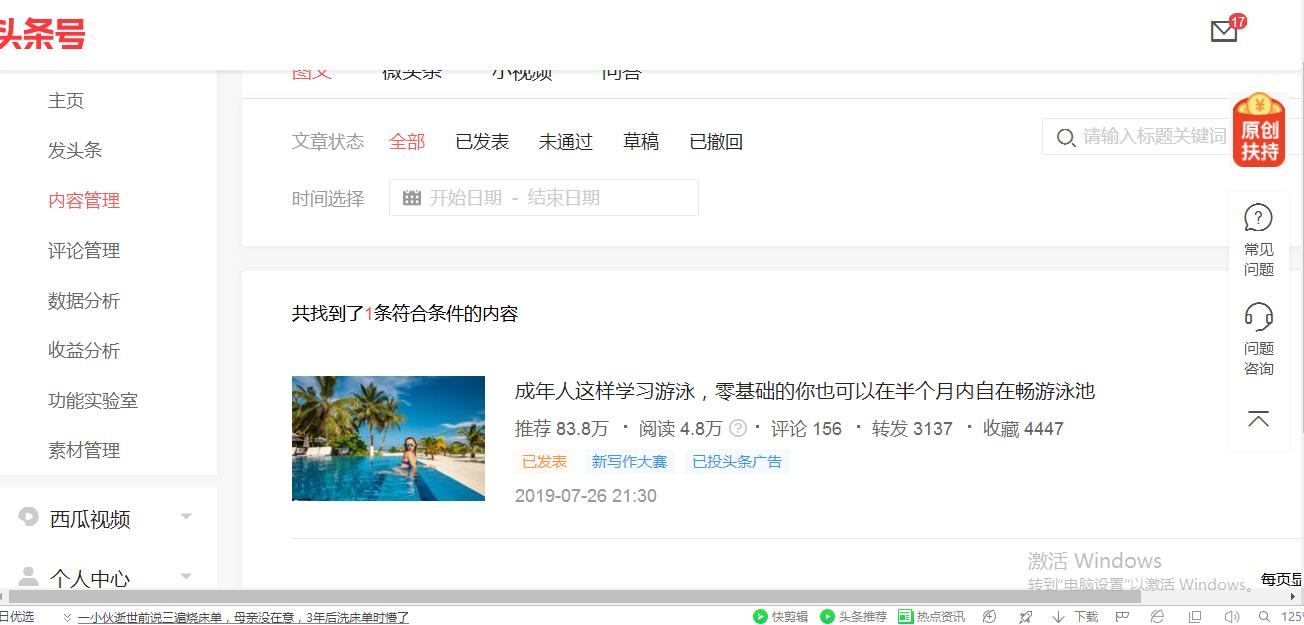Viewport: 1304px width, 625px height.
Task: Click the back-to-top arrow icon
Action: [1258, 418]
